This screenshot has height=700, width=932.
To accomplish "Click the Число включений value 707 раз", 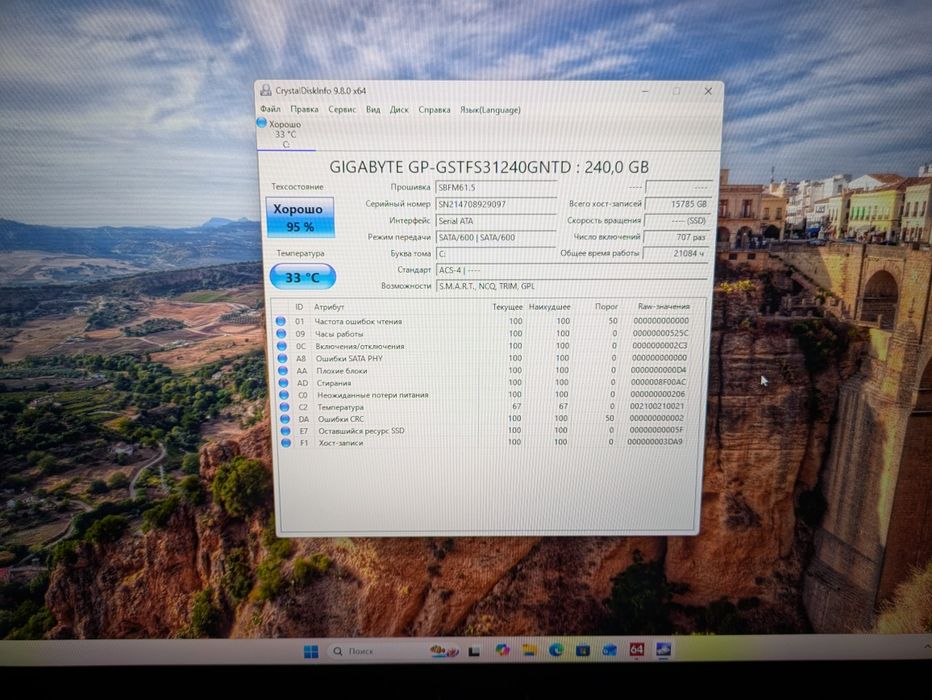I will click(677, 237).
